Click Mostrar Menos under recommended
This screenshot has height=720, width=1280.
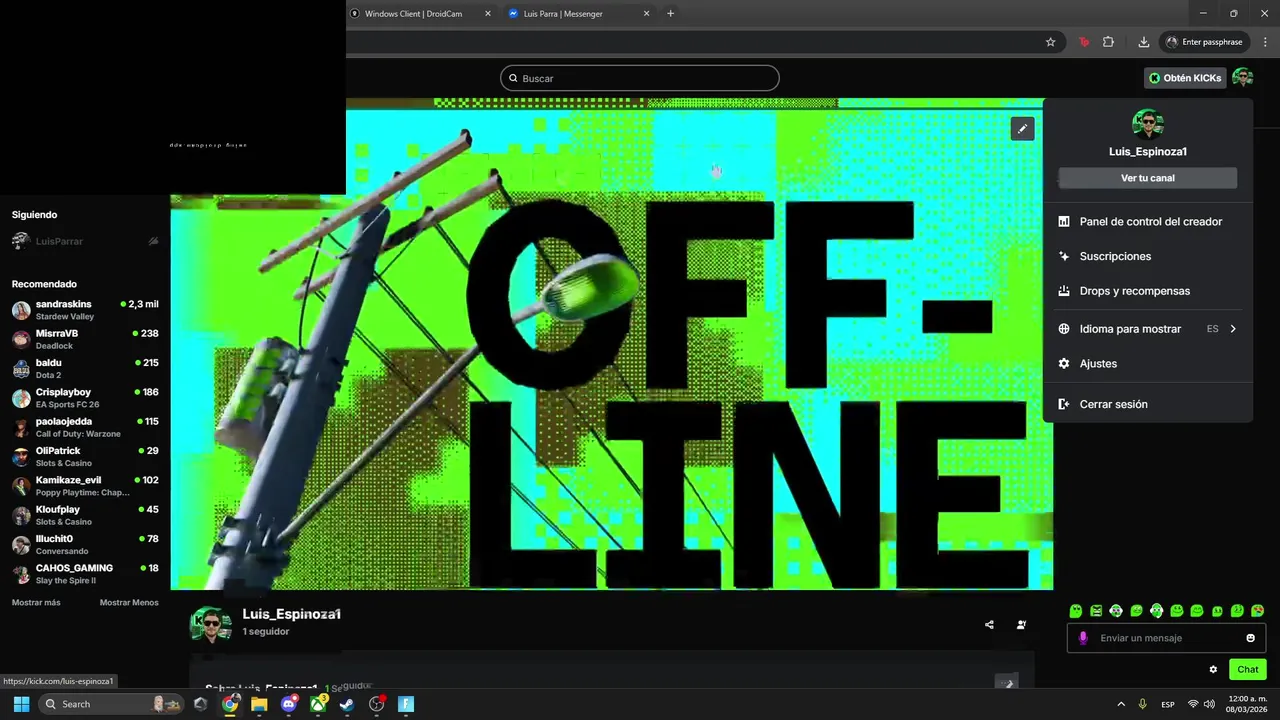[x=129, y=603]
